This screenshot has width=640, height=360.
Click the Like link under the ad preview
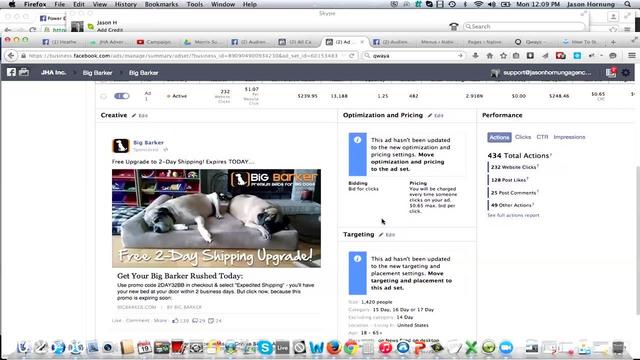[x=117, y=320]
